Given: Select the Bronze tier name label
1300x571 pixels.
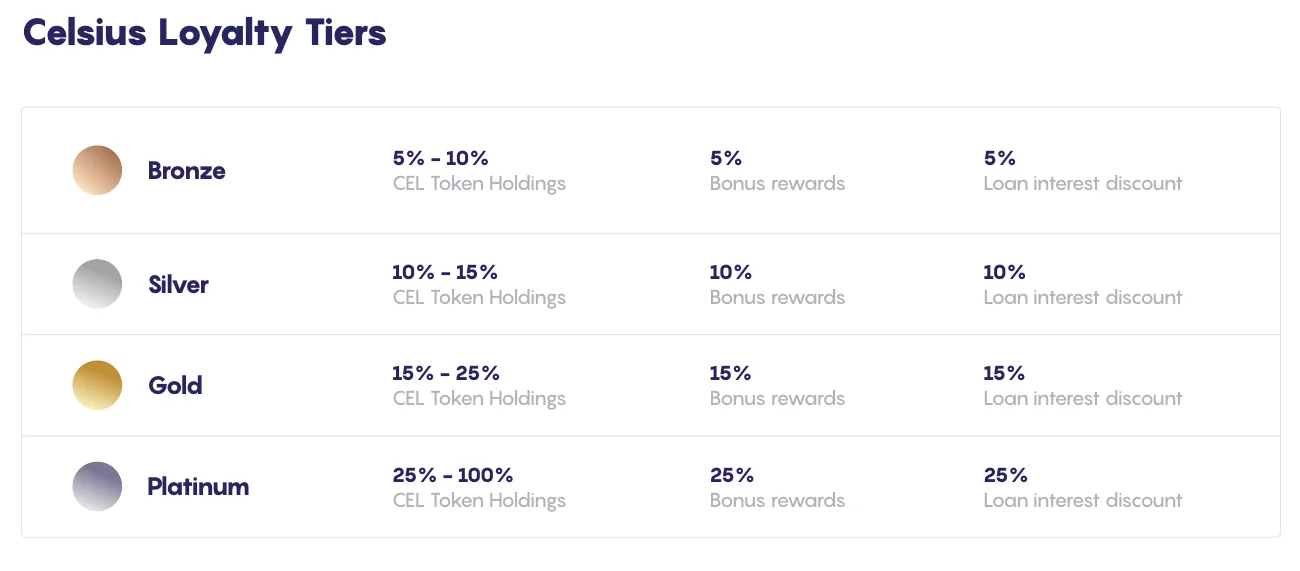Looking at the screenshot, I should [x=186, y=171].
